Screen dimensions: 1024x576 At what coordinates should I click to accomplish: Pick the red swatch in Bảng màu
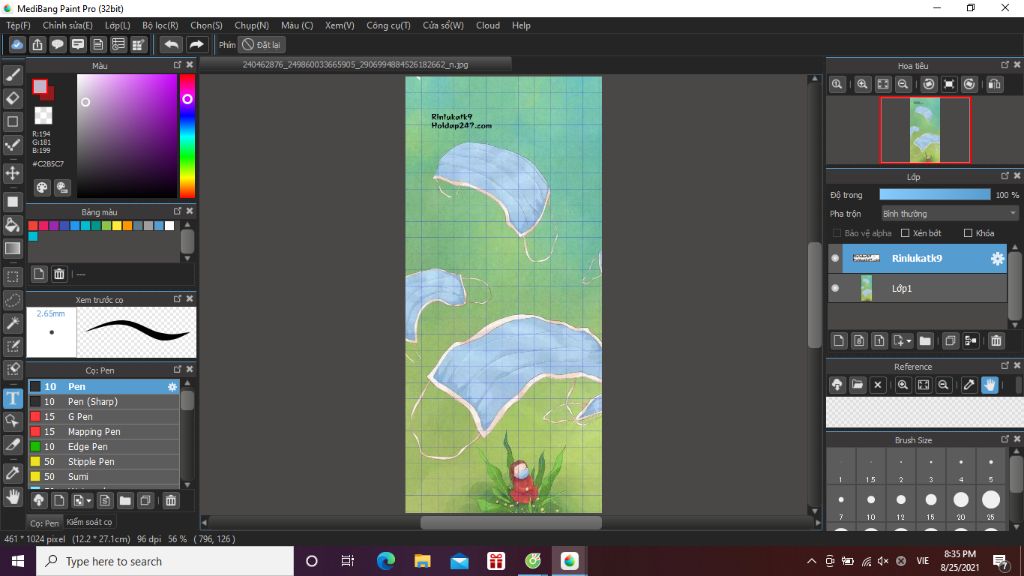pos(33,226)
